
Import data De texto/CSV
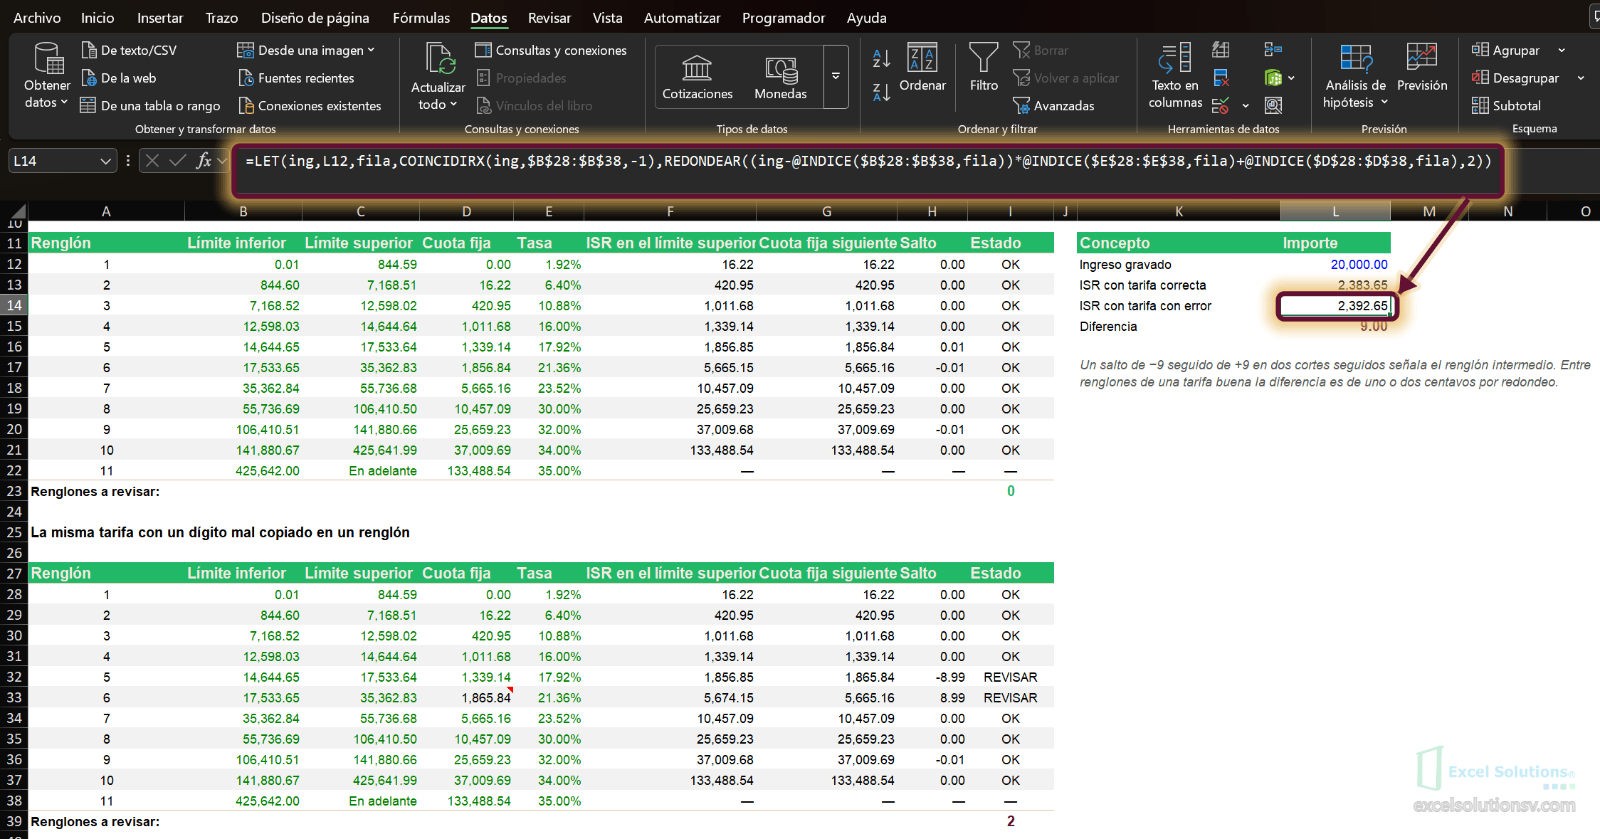tap(128, 50)
